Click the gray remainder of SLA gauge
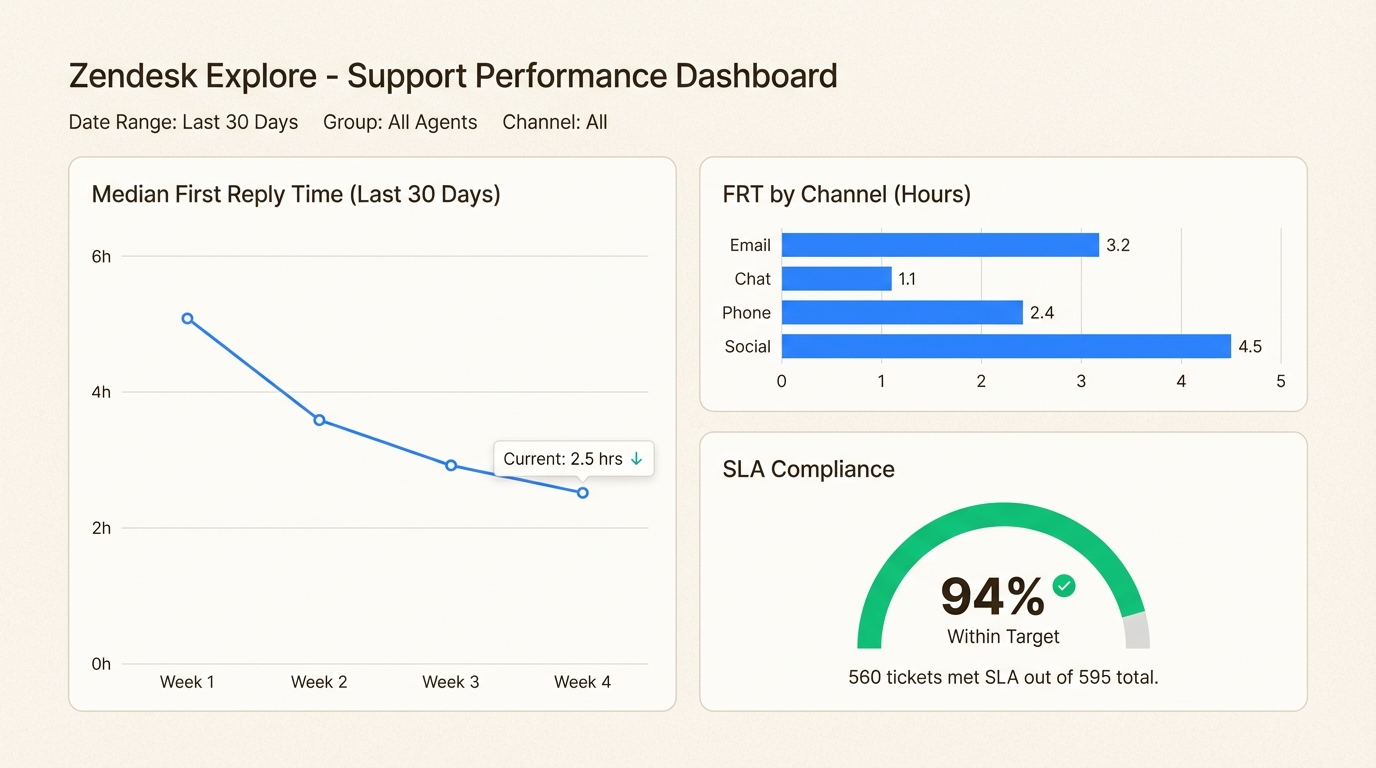This screenshot has width=1376, height=768. pos(1136,633)
